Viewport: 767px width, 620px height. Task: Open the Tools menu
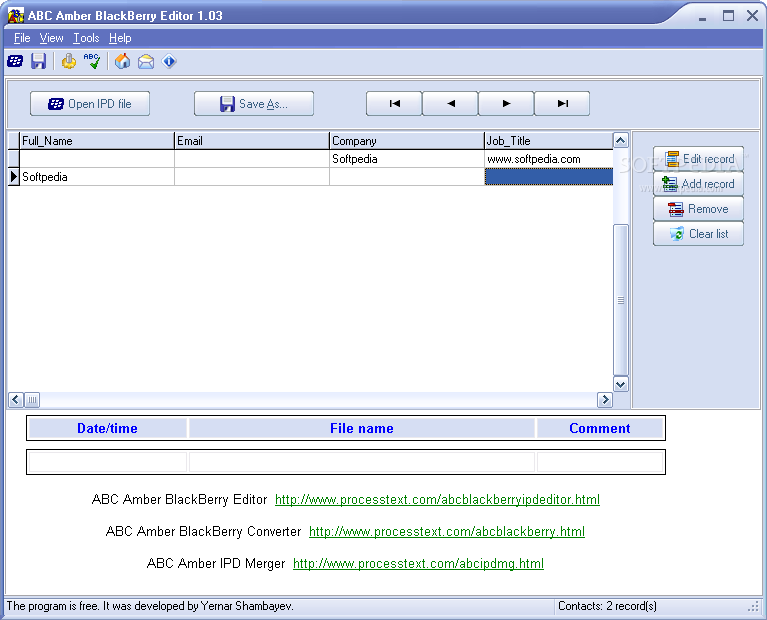(x=86, y=38)
